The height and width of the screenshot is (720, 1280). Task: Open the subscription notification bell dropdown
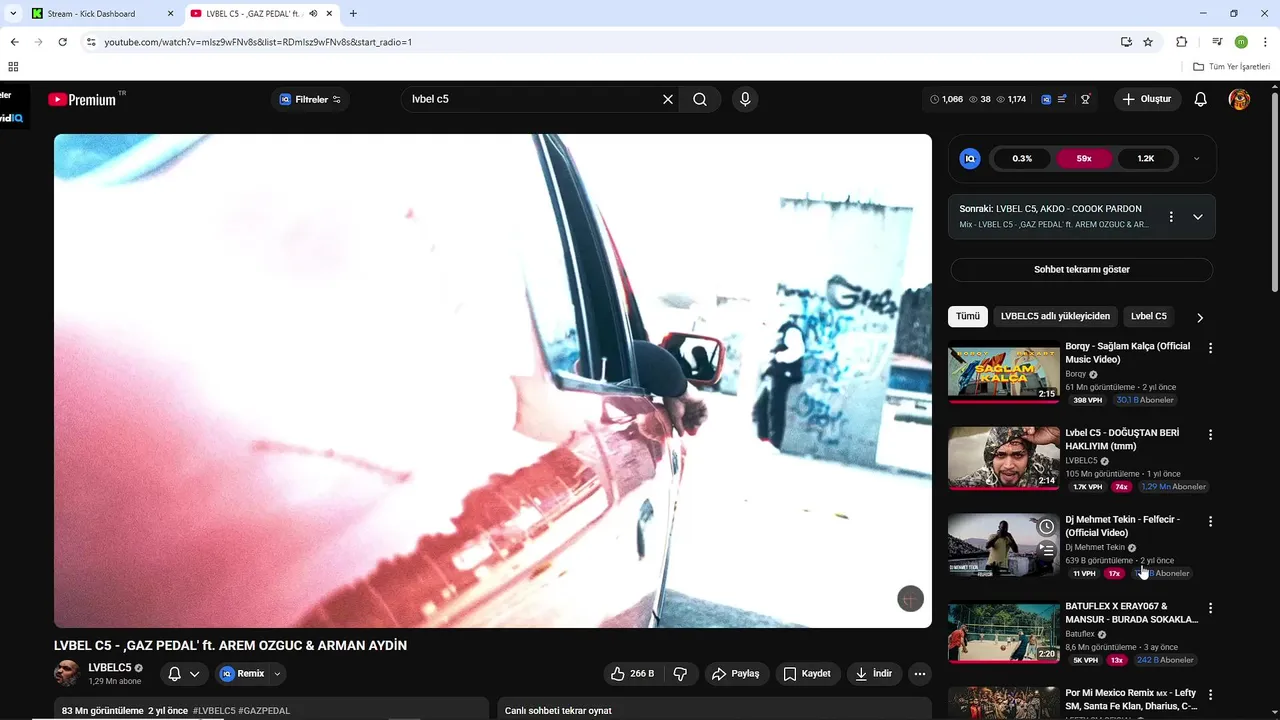(183, 674)
